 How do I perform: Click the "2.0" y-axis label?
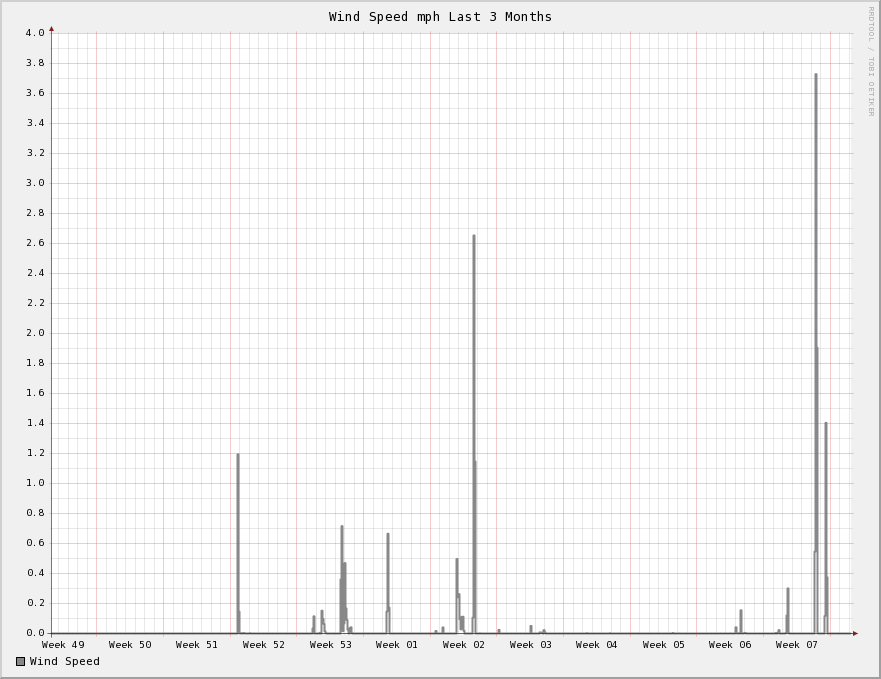[x=35, y=333]
